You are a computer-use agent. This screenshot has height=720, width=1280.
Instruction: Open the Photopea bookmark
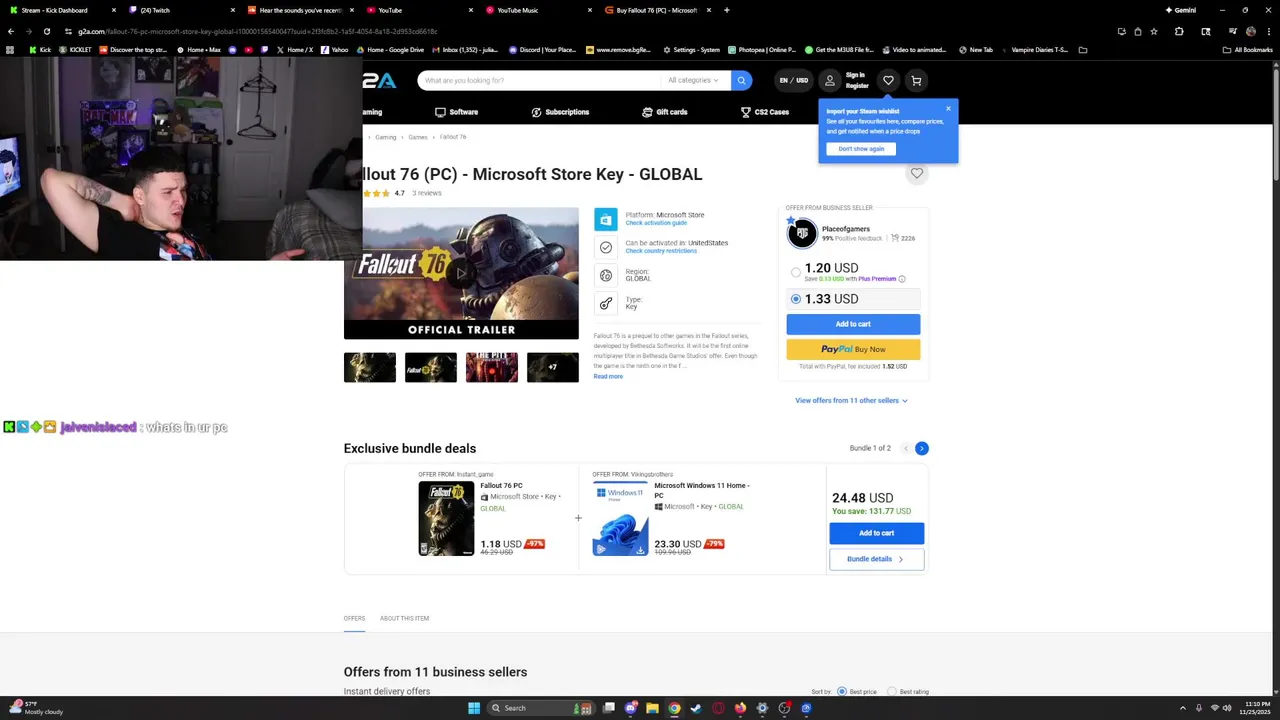click(763, 49)
